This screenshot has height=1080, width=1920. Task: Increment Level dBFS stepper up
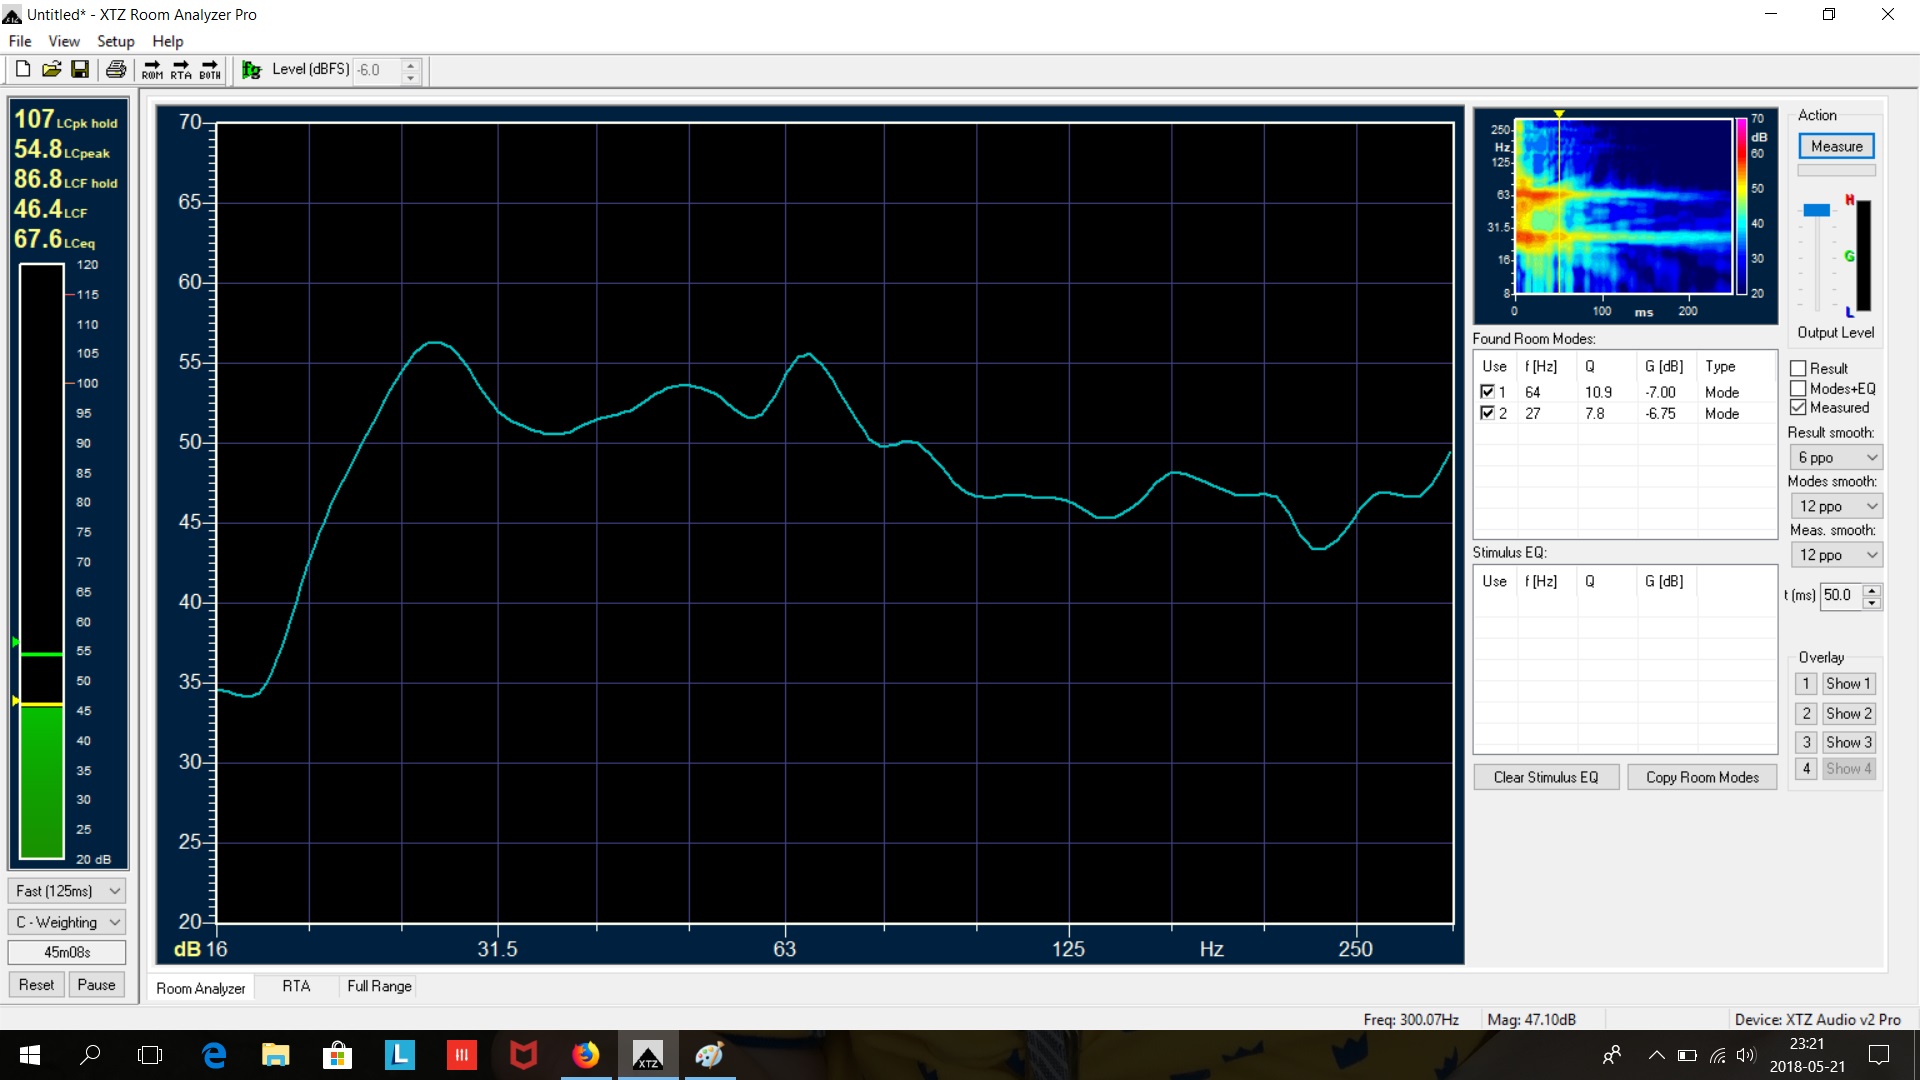(x=411, y=63)
